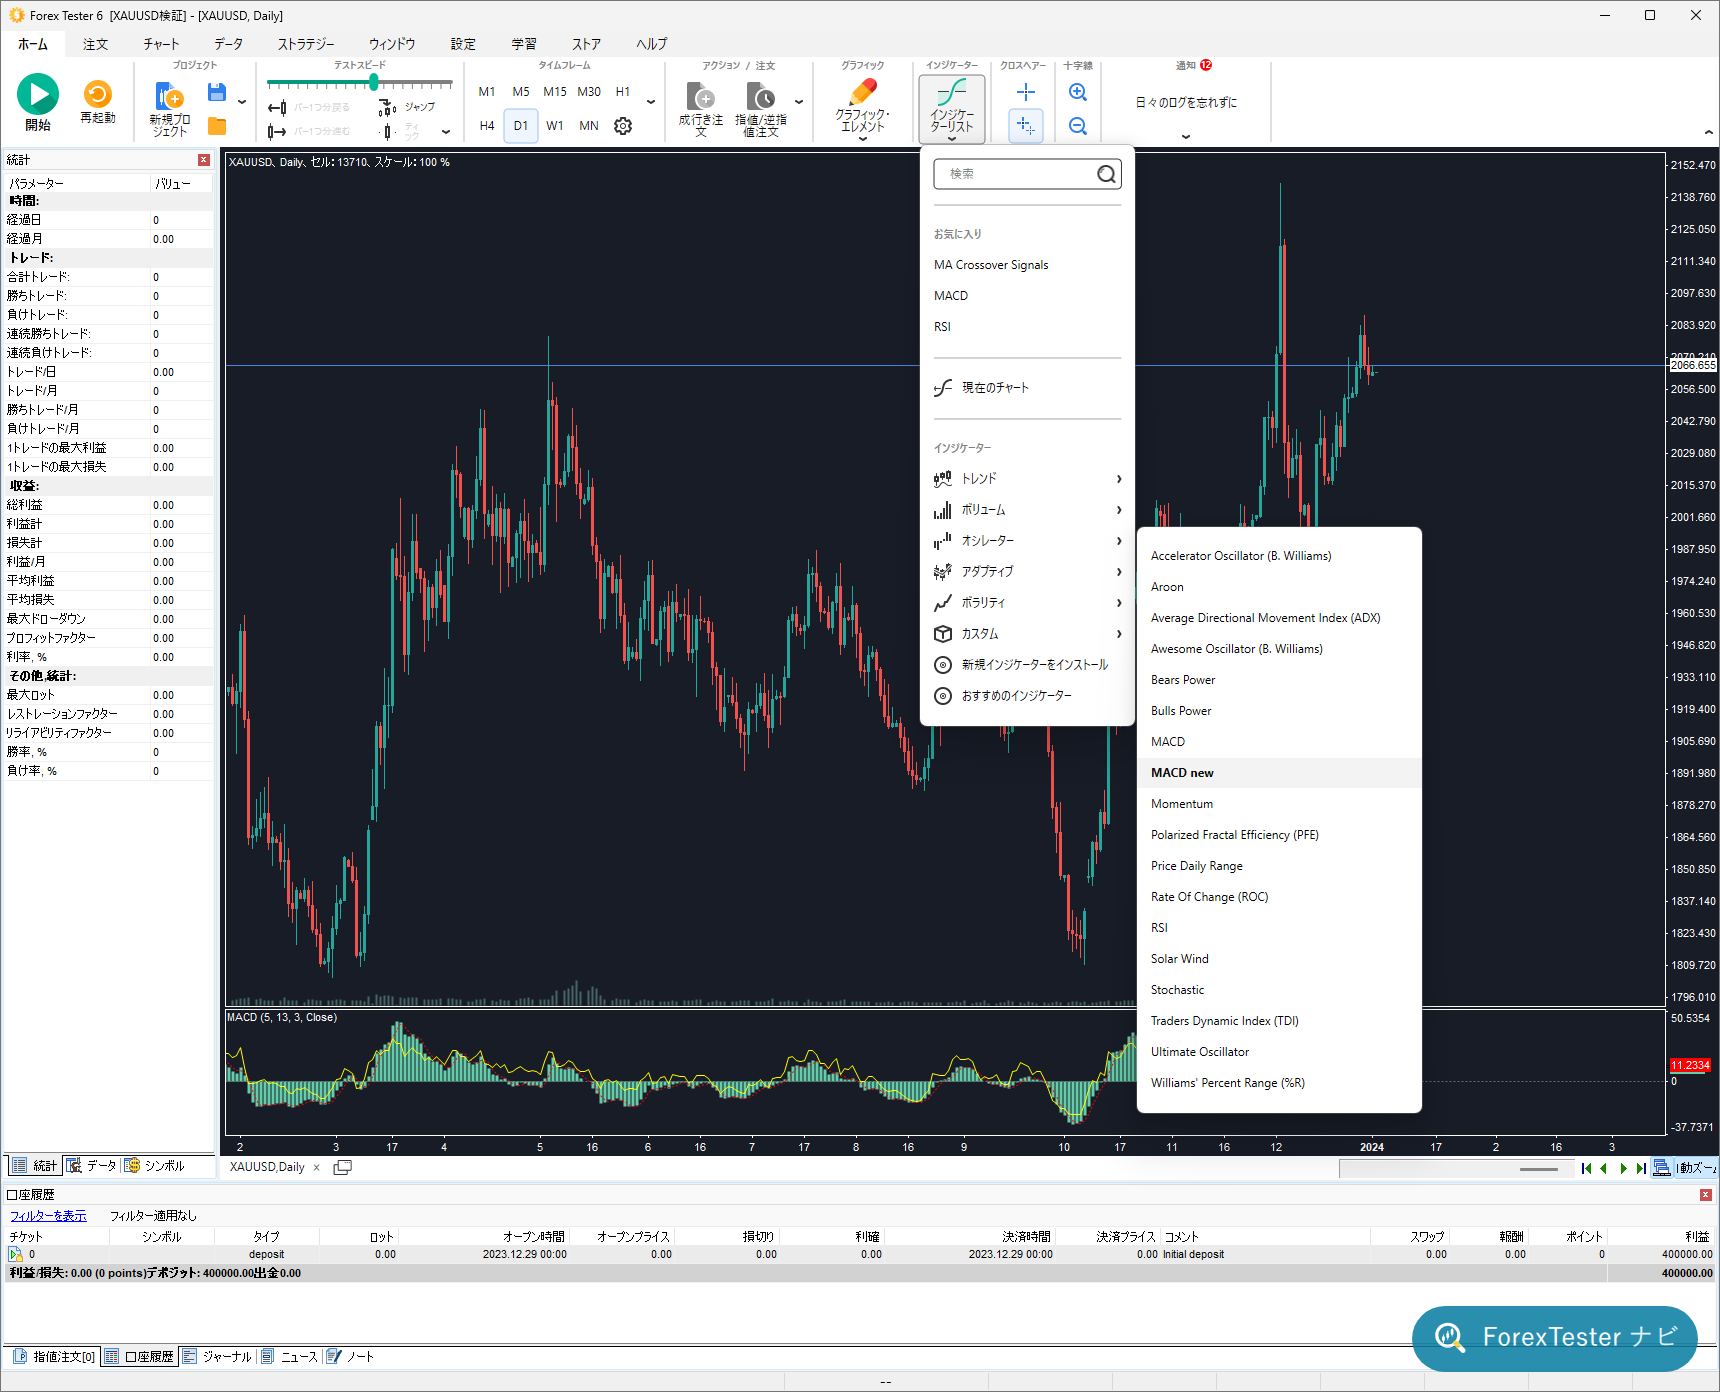
Task: Select the M15 timeframe
Action: 555,92
